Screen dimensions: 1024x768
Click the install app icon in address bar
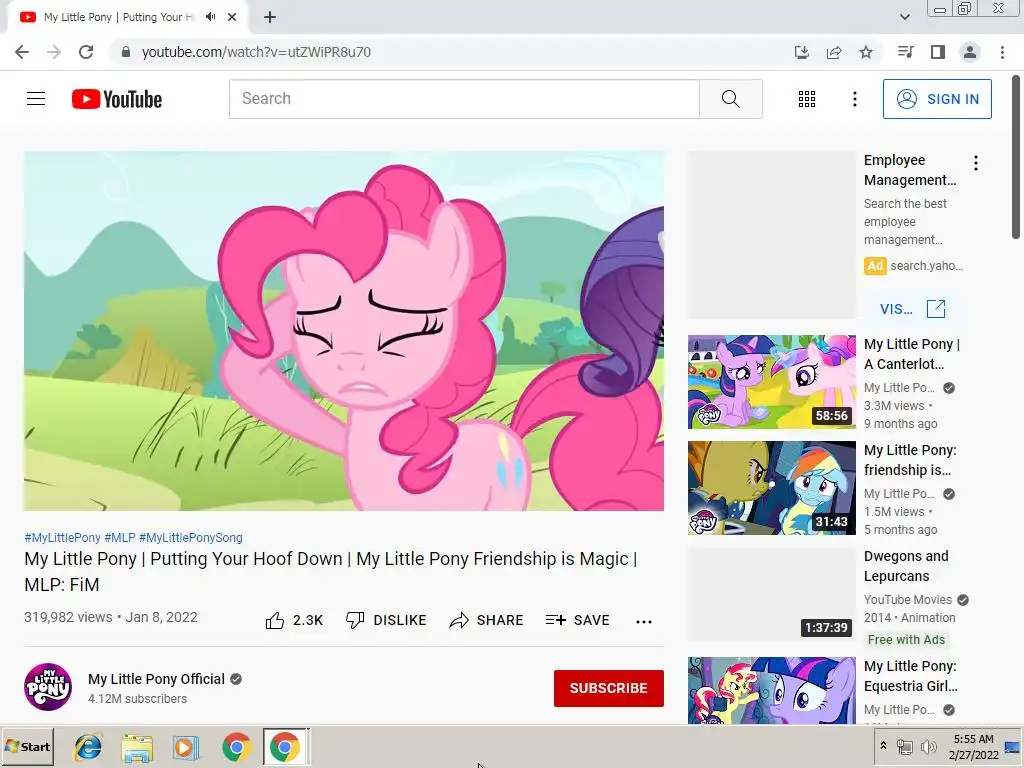[801, 52]
